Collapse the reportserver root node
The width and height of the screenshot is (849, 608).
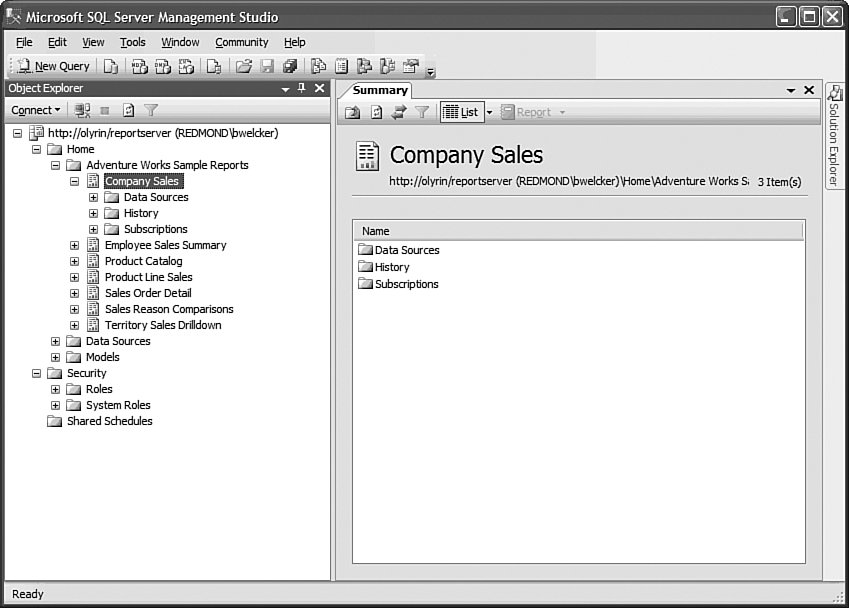click(x=17, y=133)
